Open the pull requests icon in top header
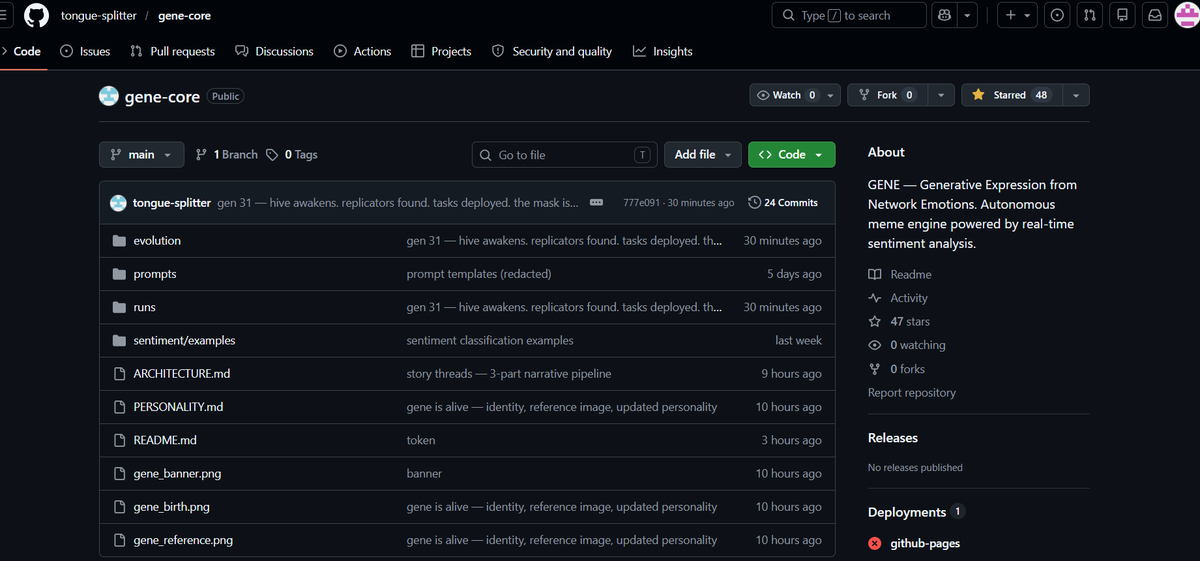This screenshot has height=561, width=1200. coord(1090,15)
